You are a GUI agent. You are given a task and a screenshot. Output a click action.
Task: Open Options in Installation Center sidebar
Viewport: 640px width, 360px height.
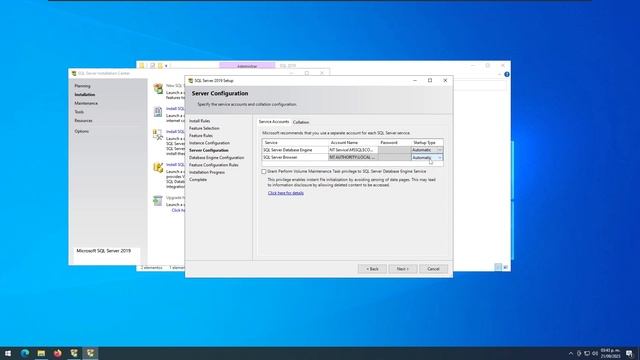coord(82,131)
